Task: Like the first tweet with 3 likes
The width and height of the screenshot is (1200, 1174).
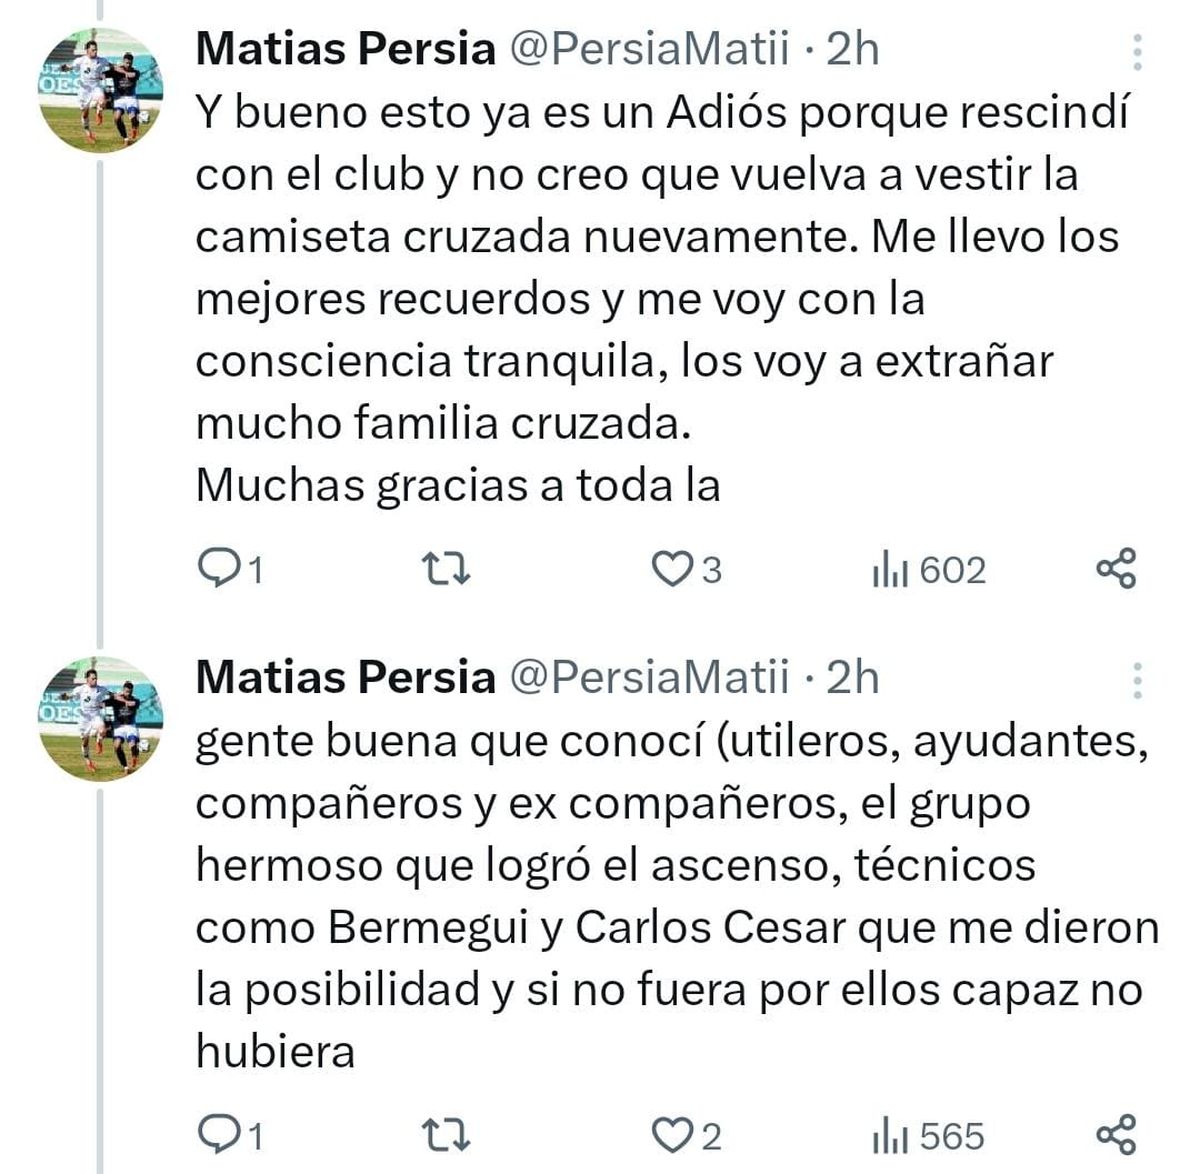Action: (668, 569)
